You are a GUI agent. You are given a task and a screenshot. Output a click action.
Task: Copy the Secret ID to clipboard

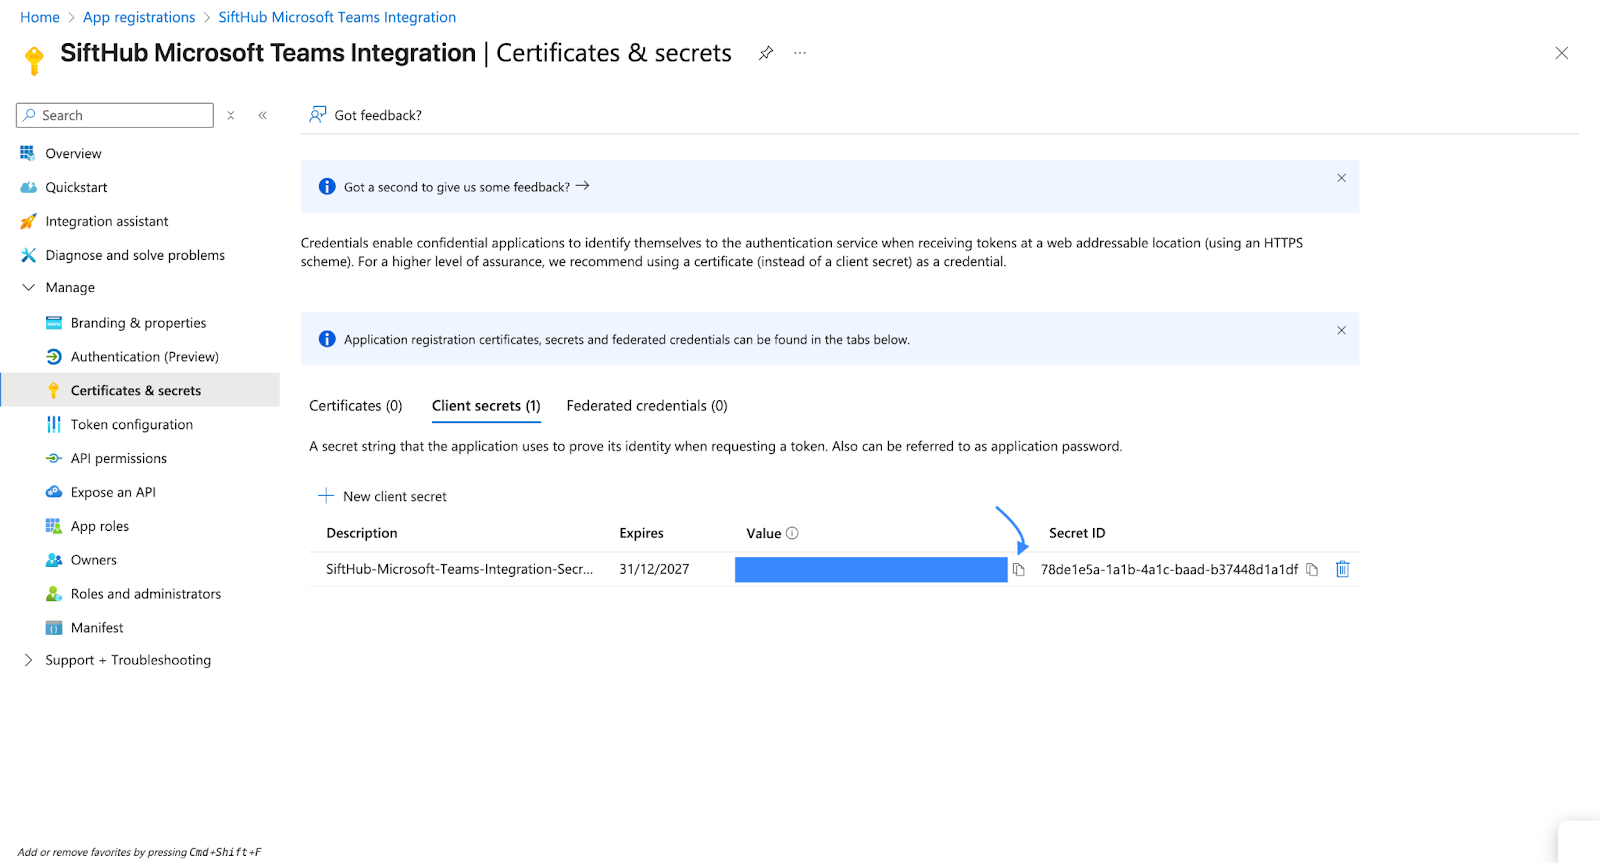(1312, 569)
